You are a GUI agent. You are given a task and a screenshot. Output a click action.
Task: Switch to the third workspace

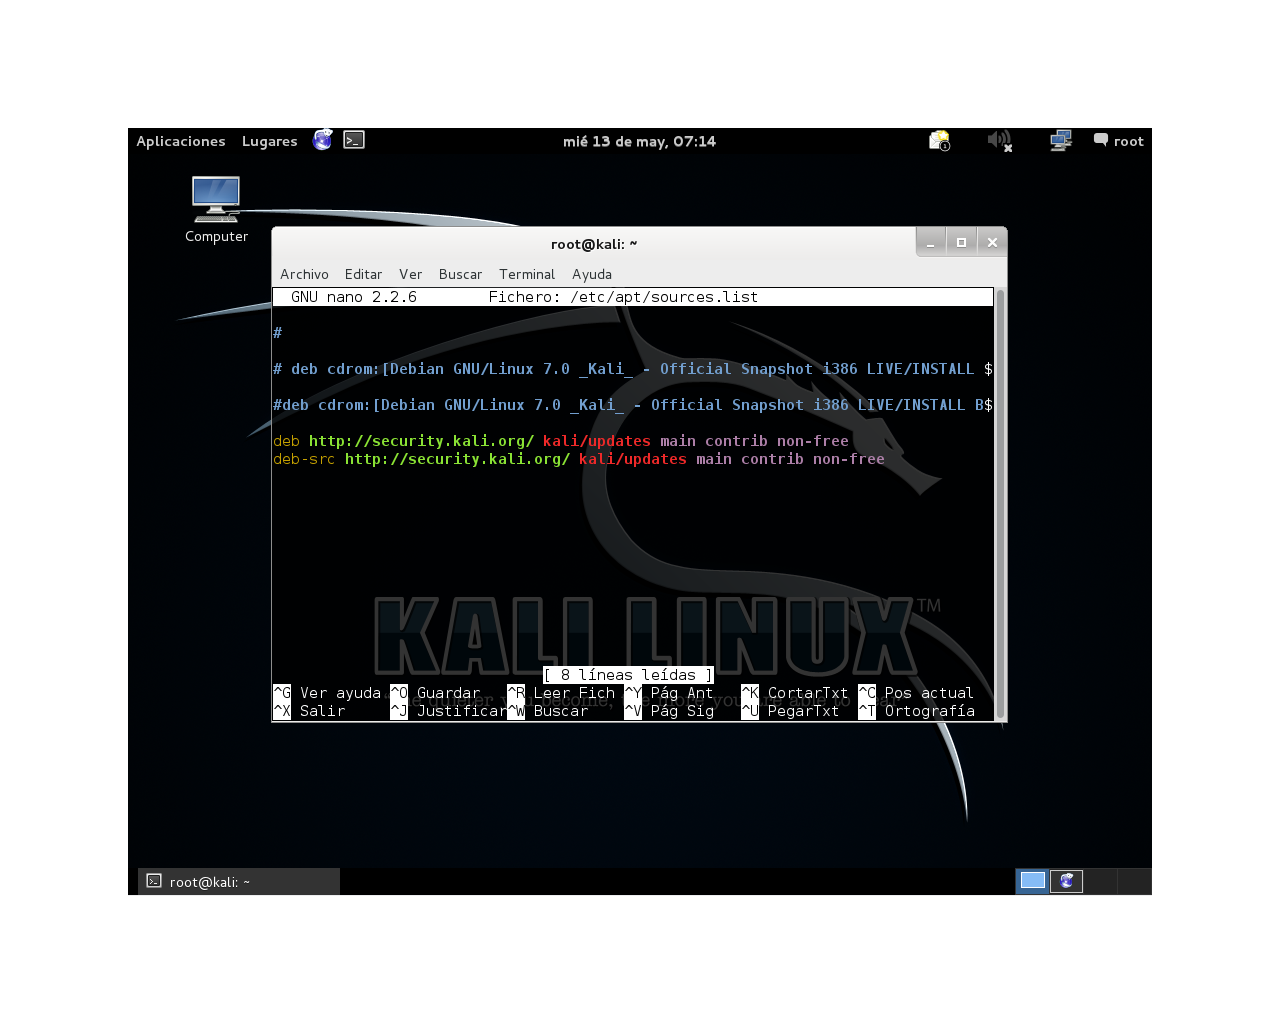pos(1100,881)
